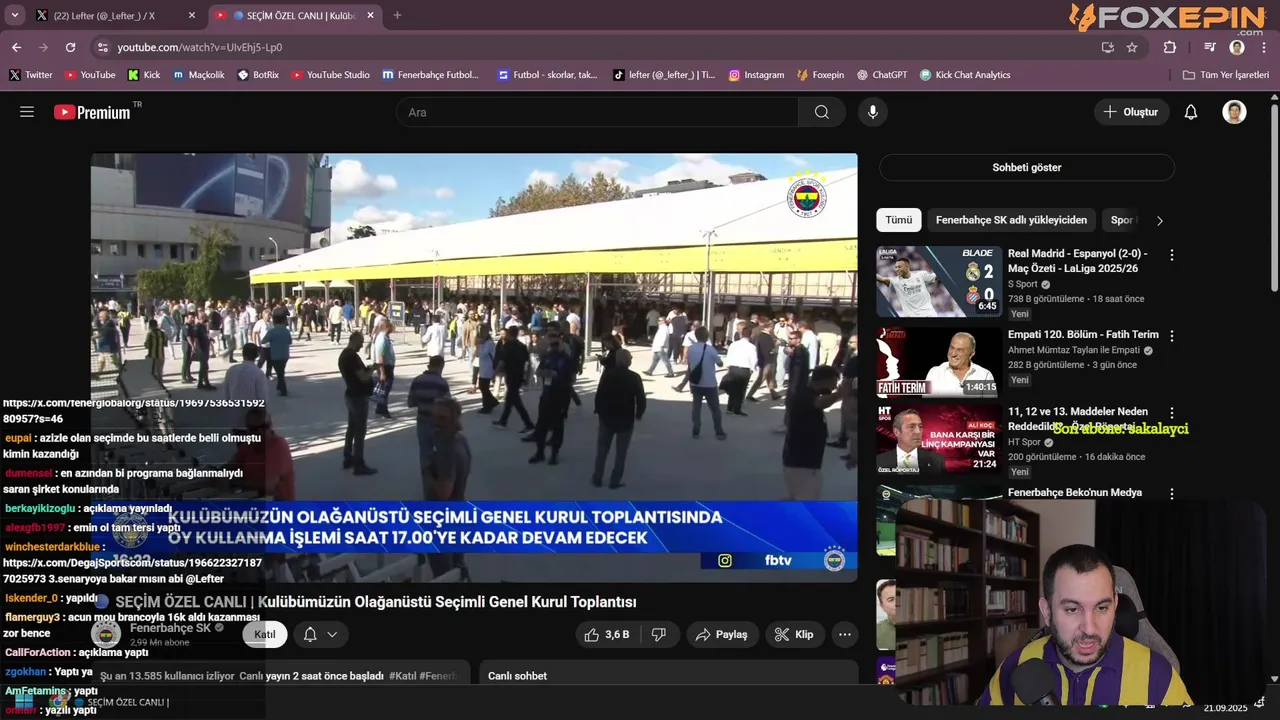Join the channel with Katıl button

tap(265, 634)
